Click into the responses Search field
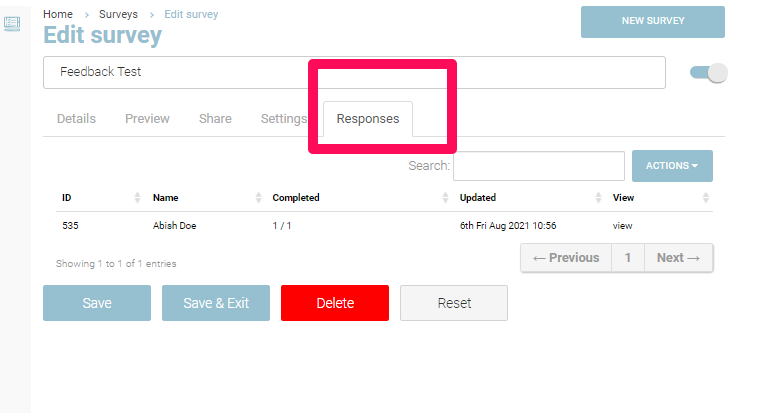 pos(538,166)
